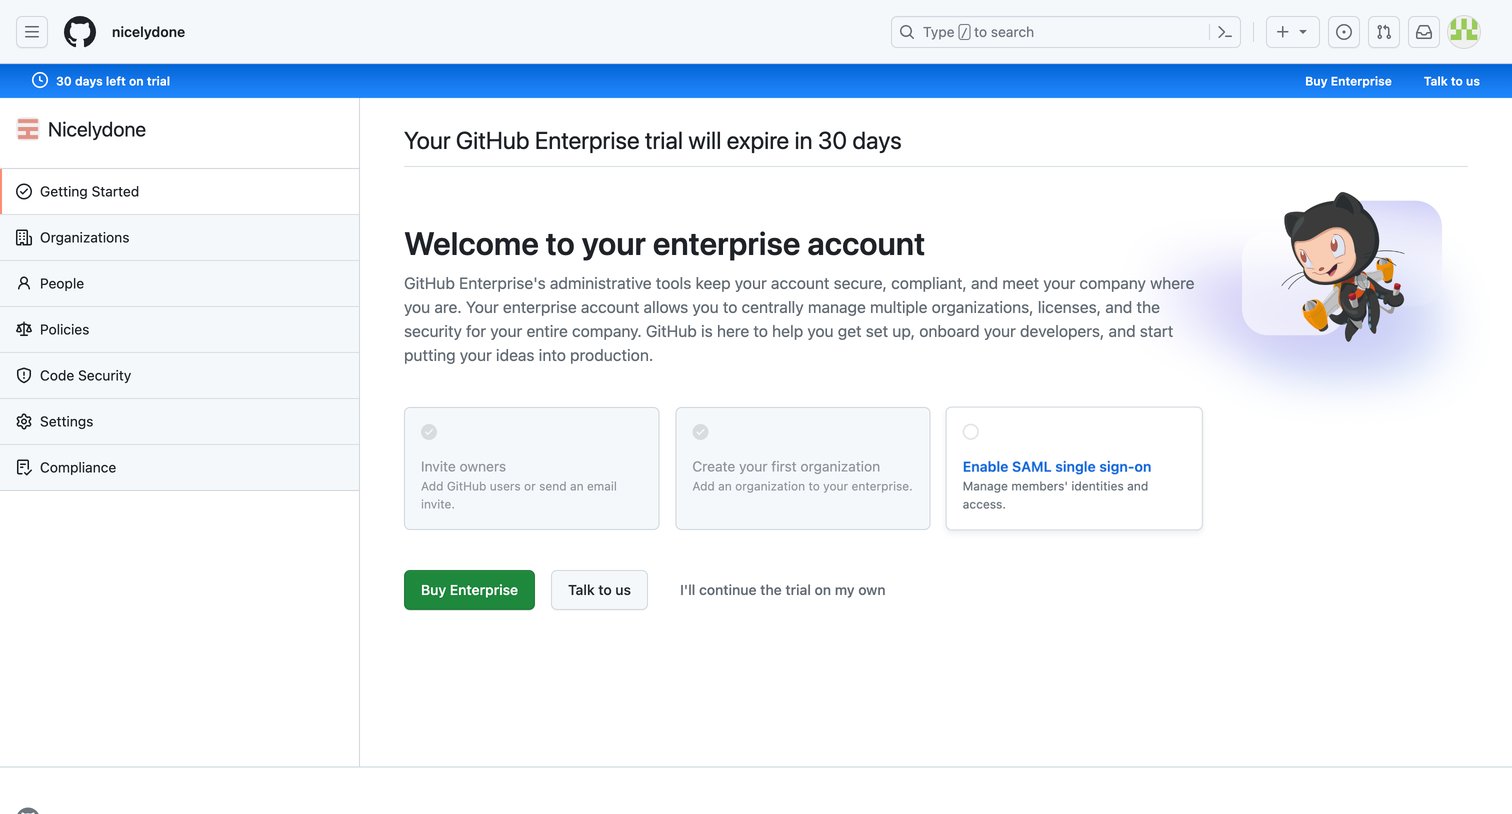Viewport: 1512px width, 814px height.
Task: Open Organizations in sidebar
Action: (x=180, y=237)
